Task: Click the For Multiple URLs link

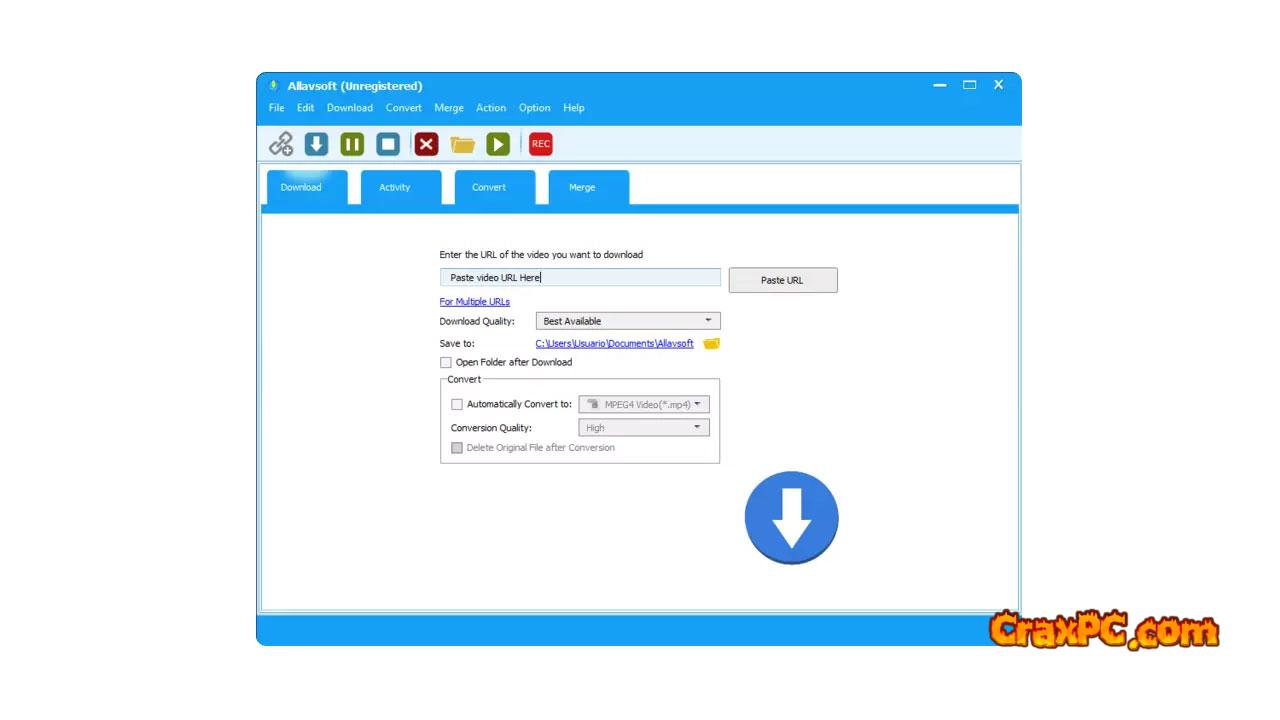Action: coord(475,302)
